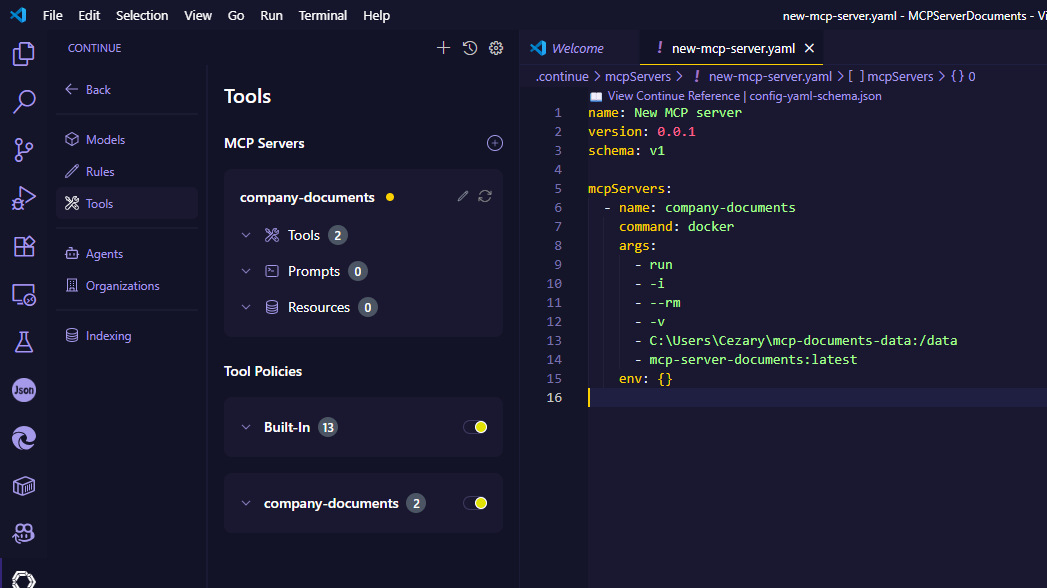Toggle the company-documents tool policies switch
Image resolution: width=1047 pixels, height=588 pixels.
click(475, 503)
